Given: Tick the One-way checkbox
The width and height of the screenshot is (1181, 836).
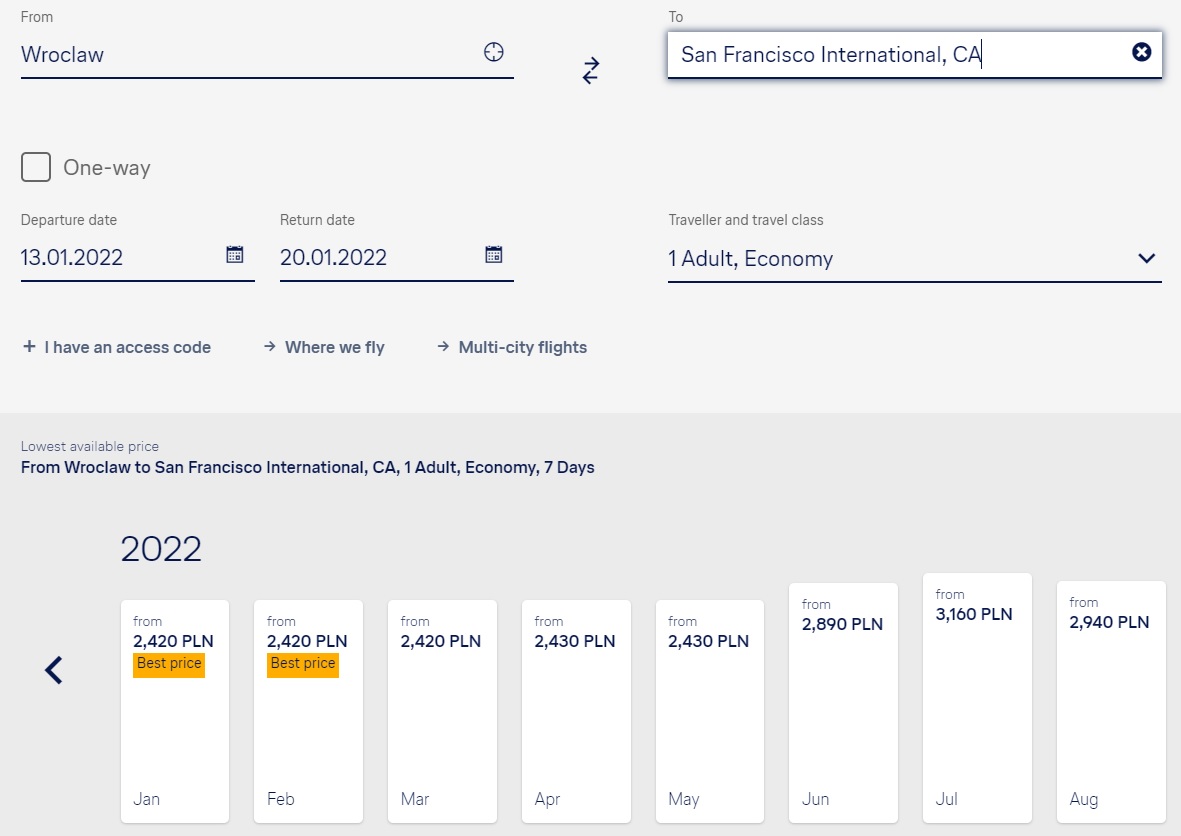Looking at the screenshot, I should (36, 167).
